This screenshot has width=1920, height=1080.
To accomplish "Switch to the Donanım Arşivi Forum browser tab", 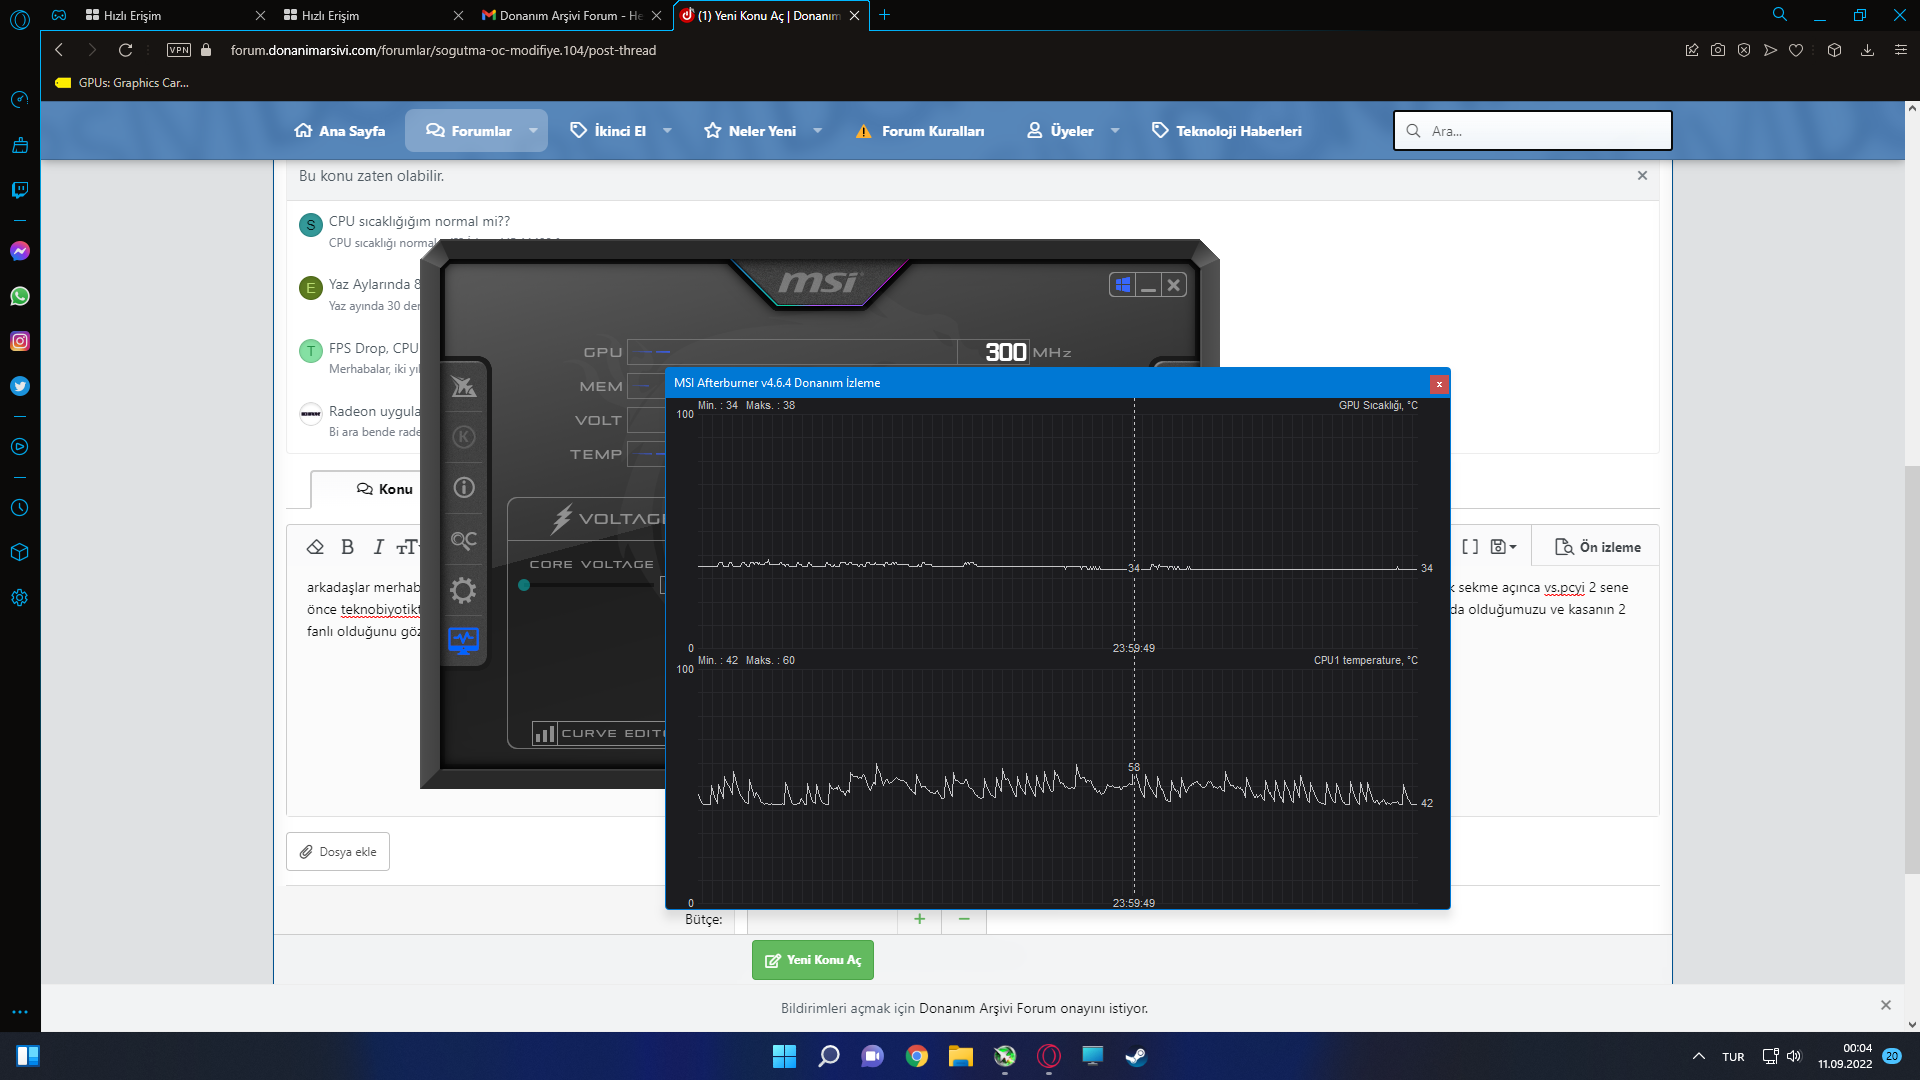I will tap(560, 15).
